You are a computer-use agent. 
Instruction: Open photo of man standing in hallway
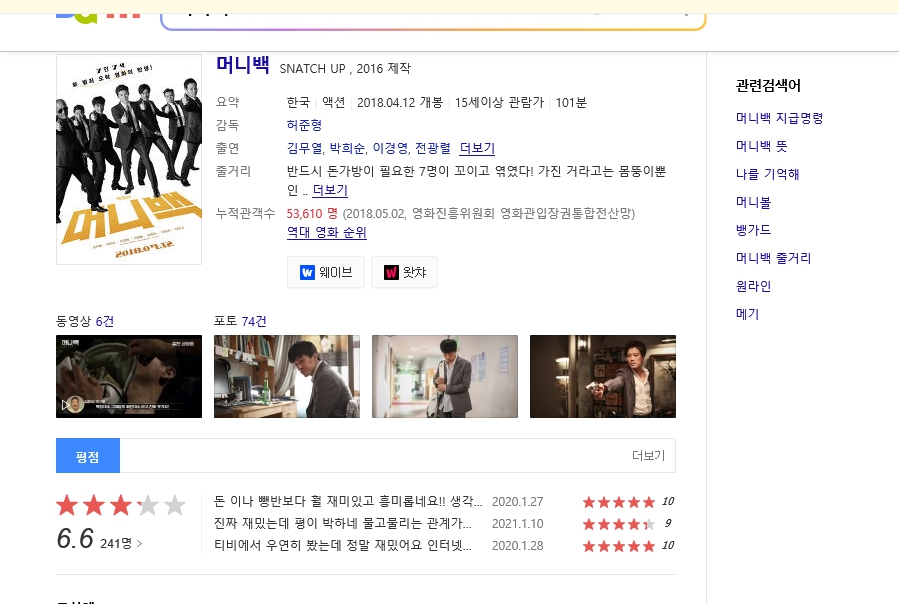tap(445, 376)
